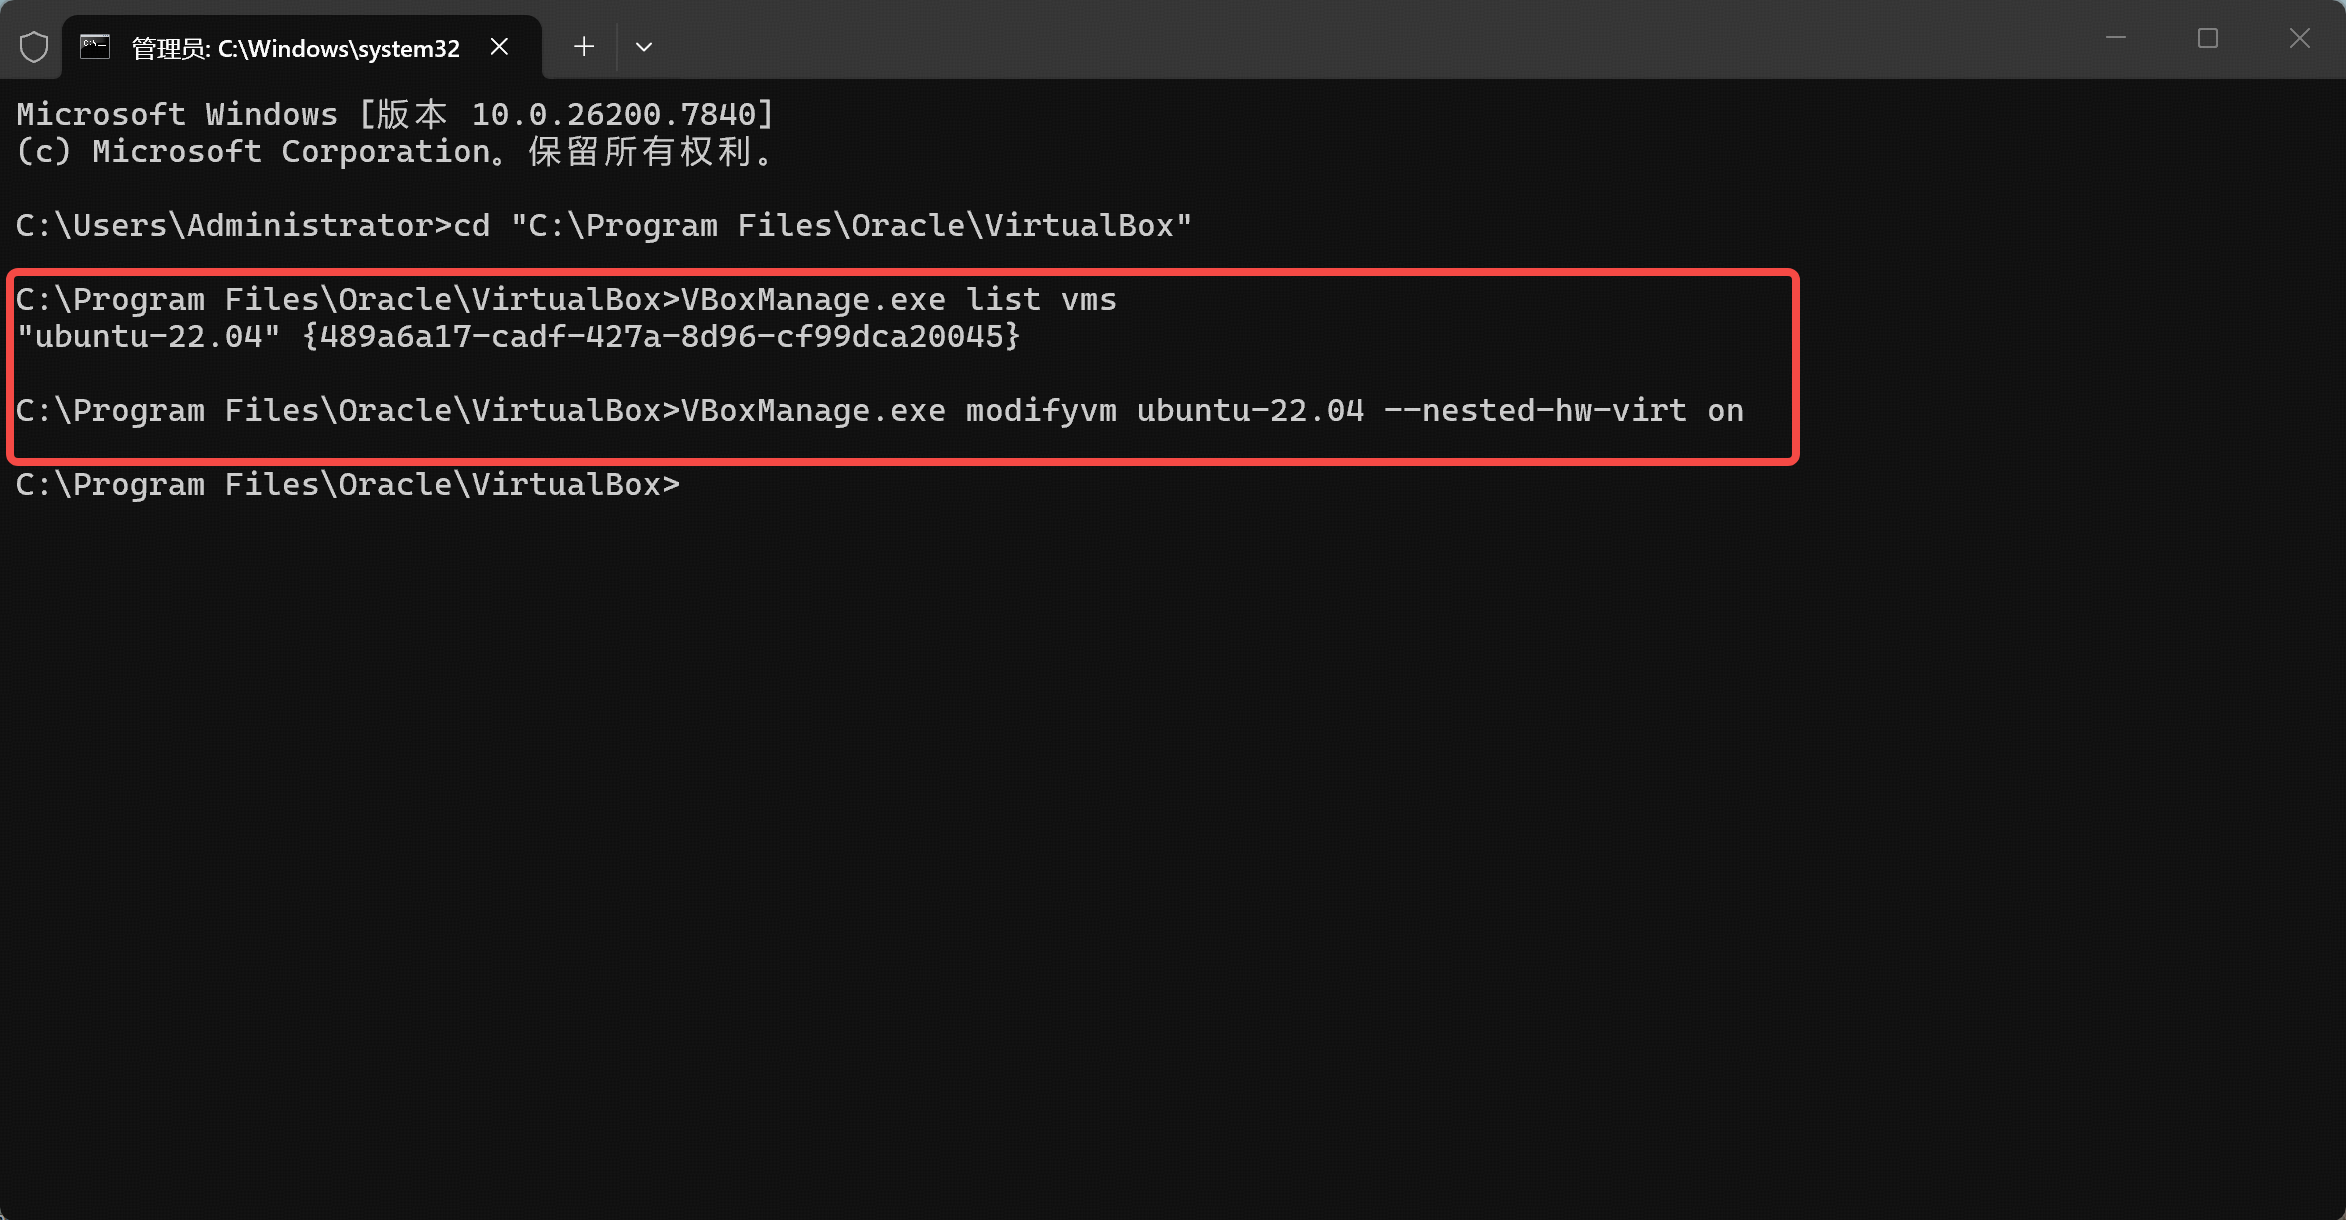Click the administrator shield icon
The width and height of the screenshot is (2346, 1220).
pos(34,47)
